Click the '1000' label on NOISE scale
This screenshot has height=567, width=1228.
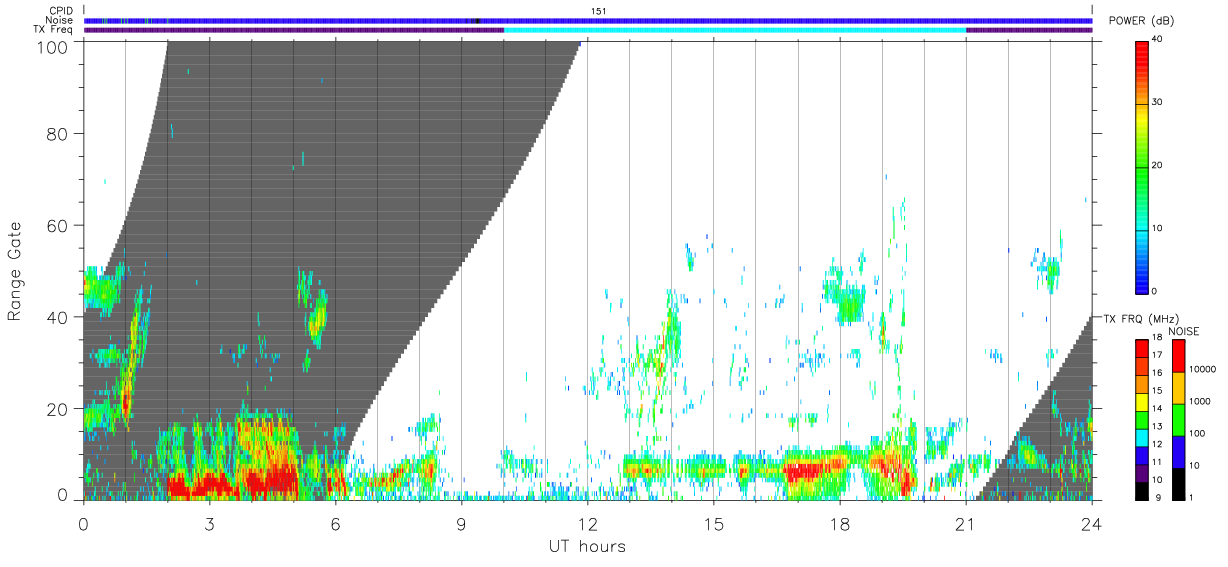pos(1198,402)
